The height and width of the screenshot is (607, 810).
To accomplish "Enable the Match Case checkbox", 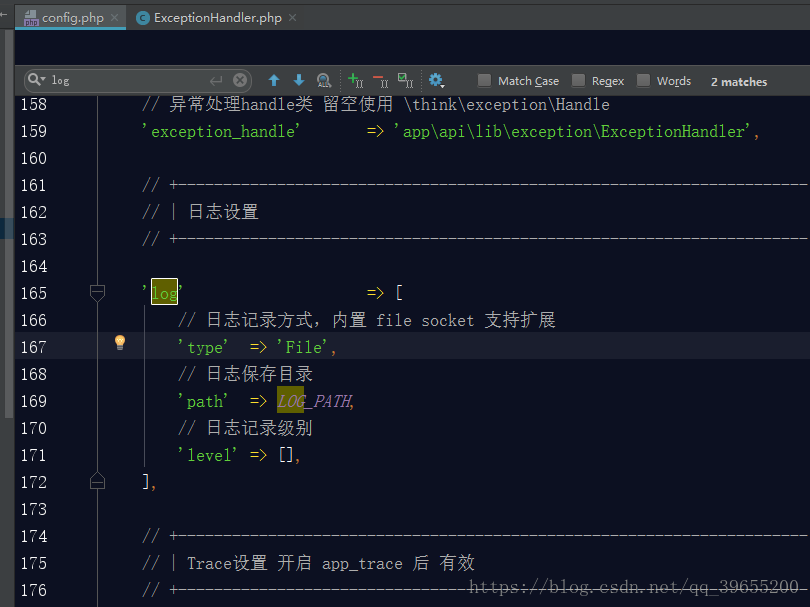I will pyautogui.click(x=484, y=80).
